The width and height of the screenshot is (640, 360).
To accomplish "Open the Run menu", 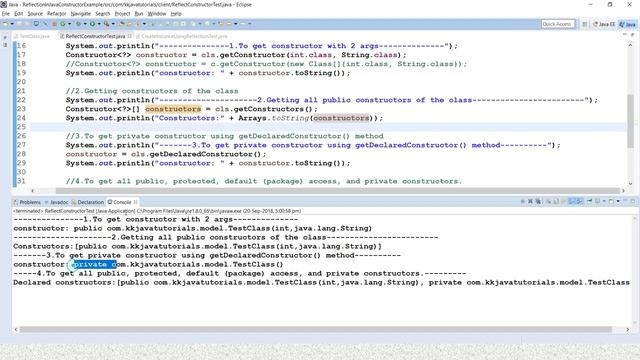I will 139,13.
